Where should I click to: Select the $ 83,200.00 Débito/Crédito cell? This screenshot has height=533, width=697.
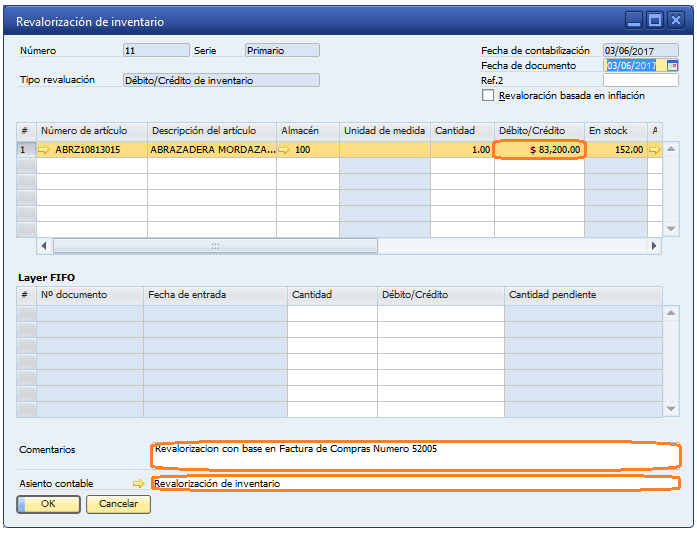pos(540,149)
